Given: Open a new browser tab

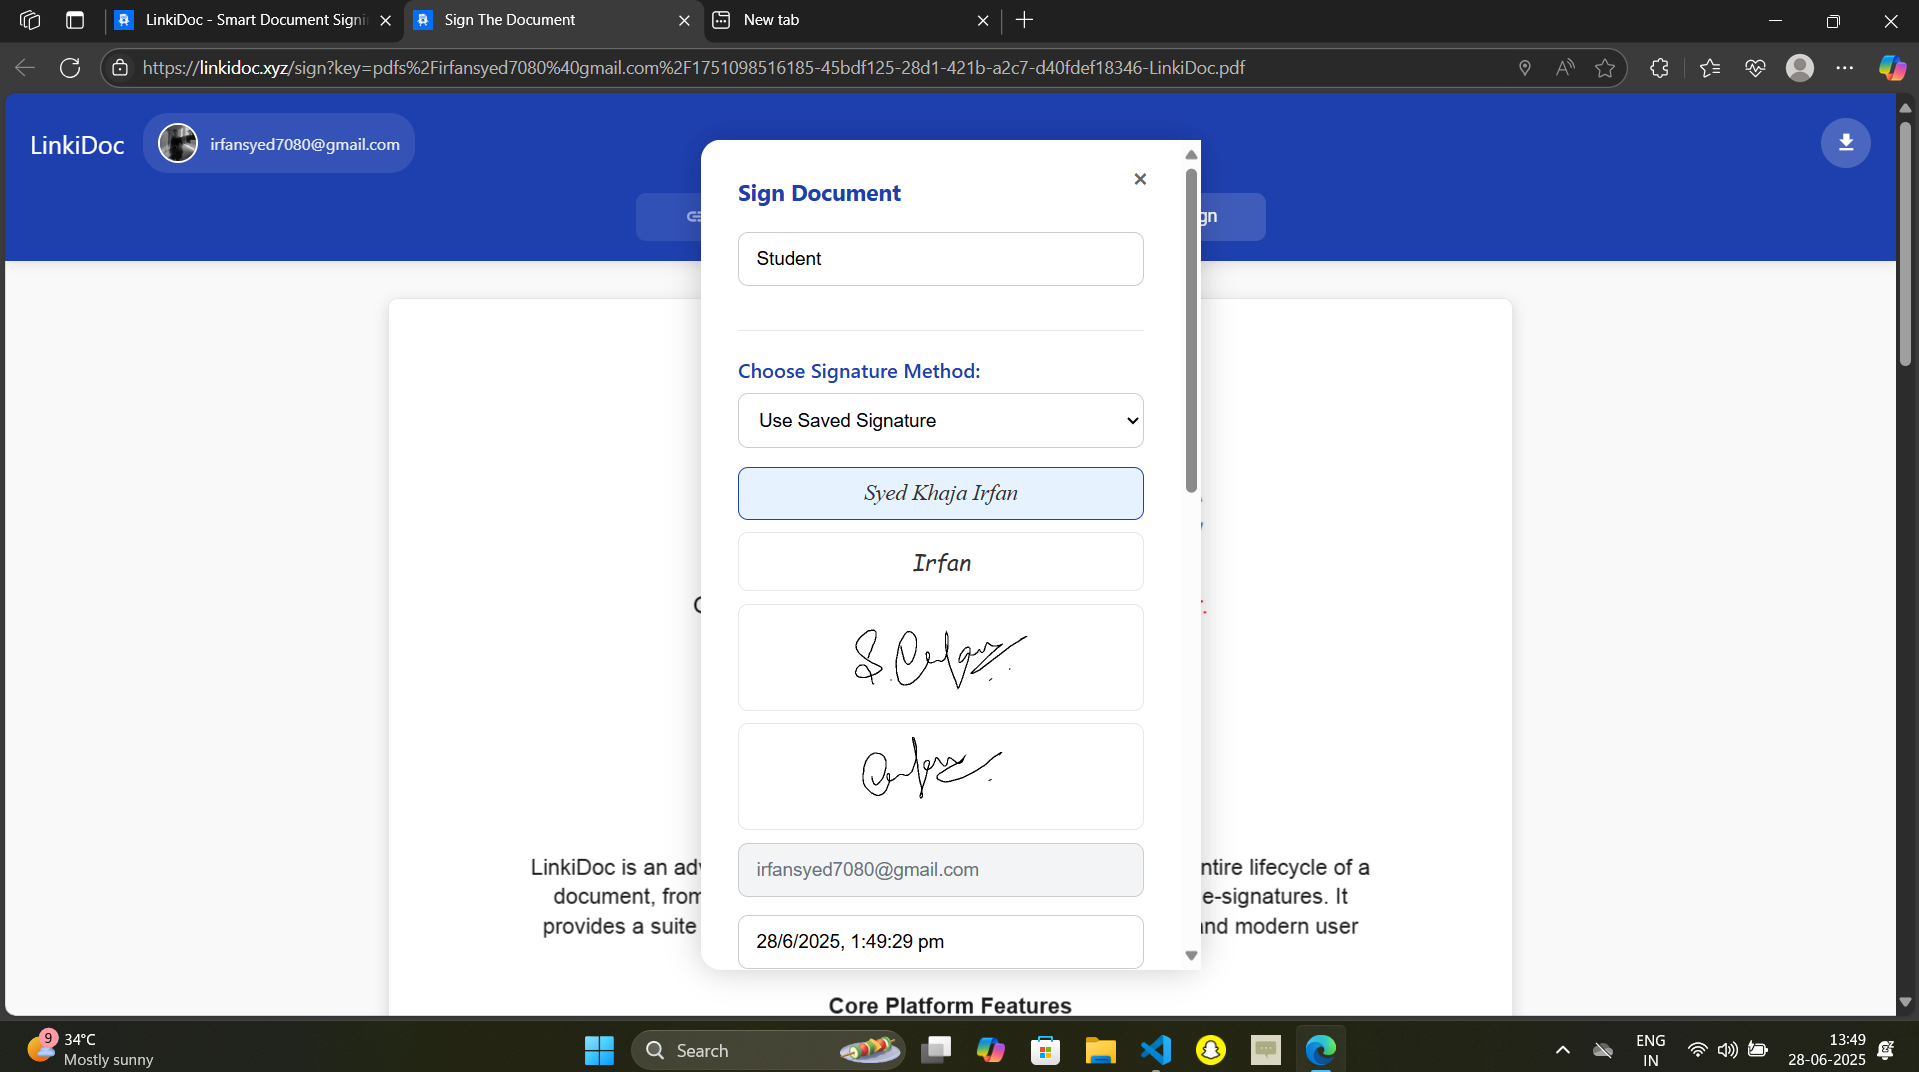Looking at the screenshot, I should [1025, 20].
